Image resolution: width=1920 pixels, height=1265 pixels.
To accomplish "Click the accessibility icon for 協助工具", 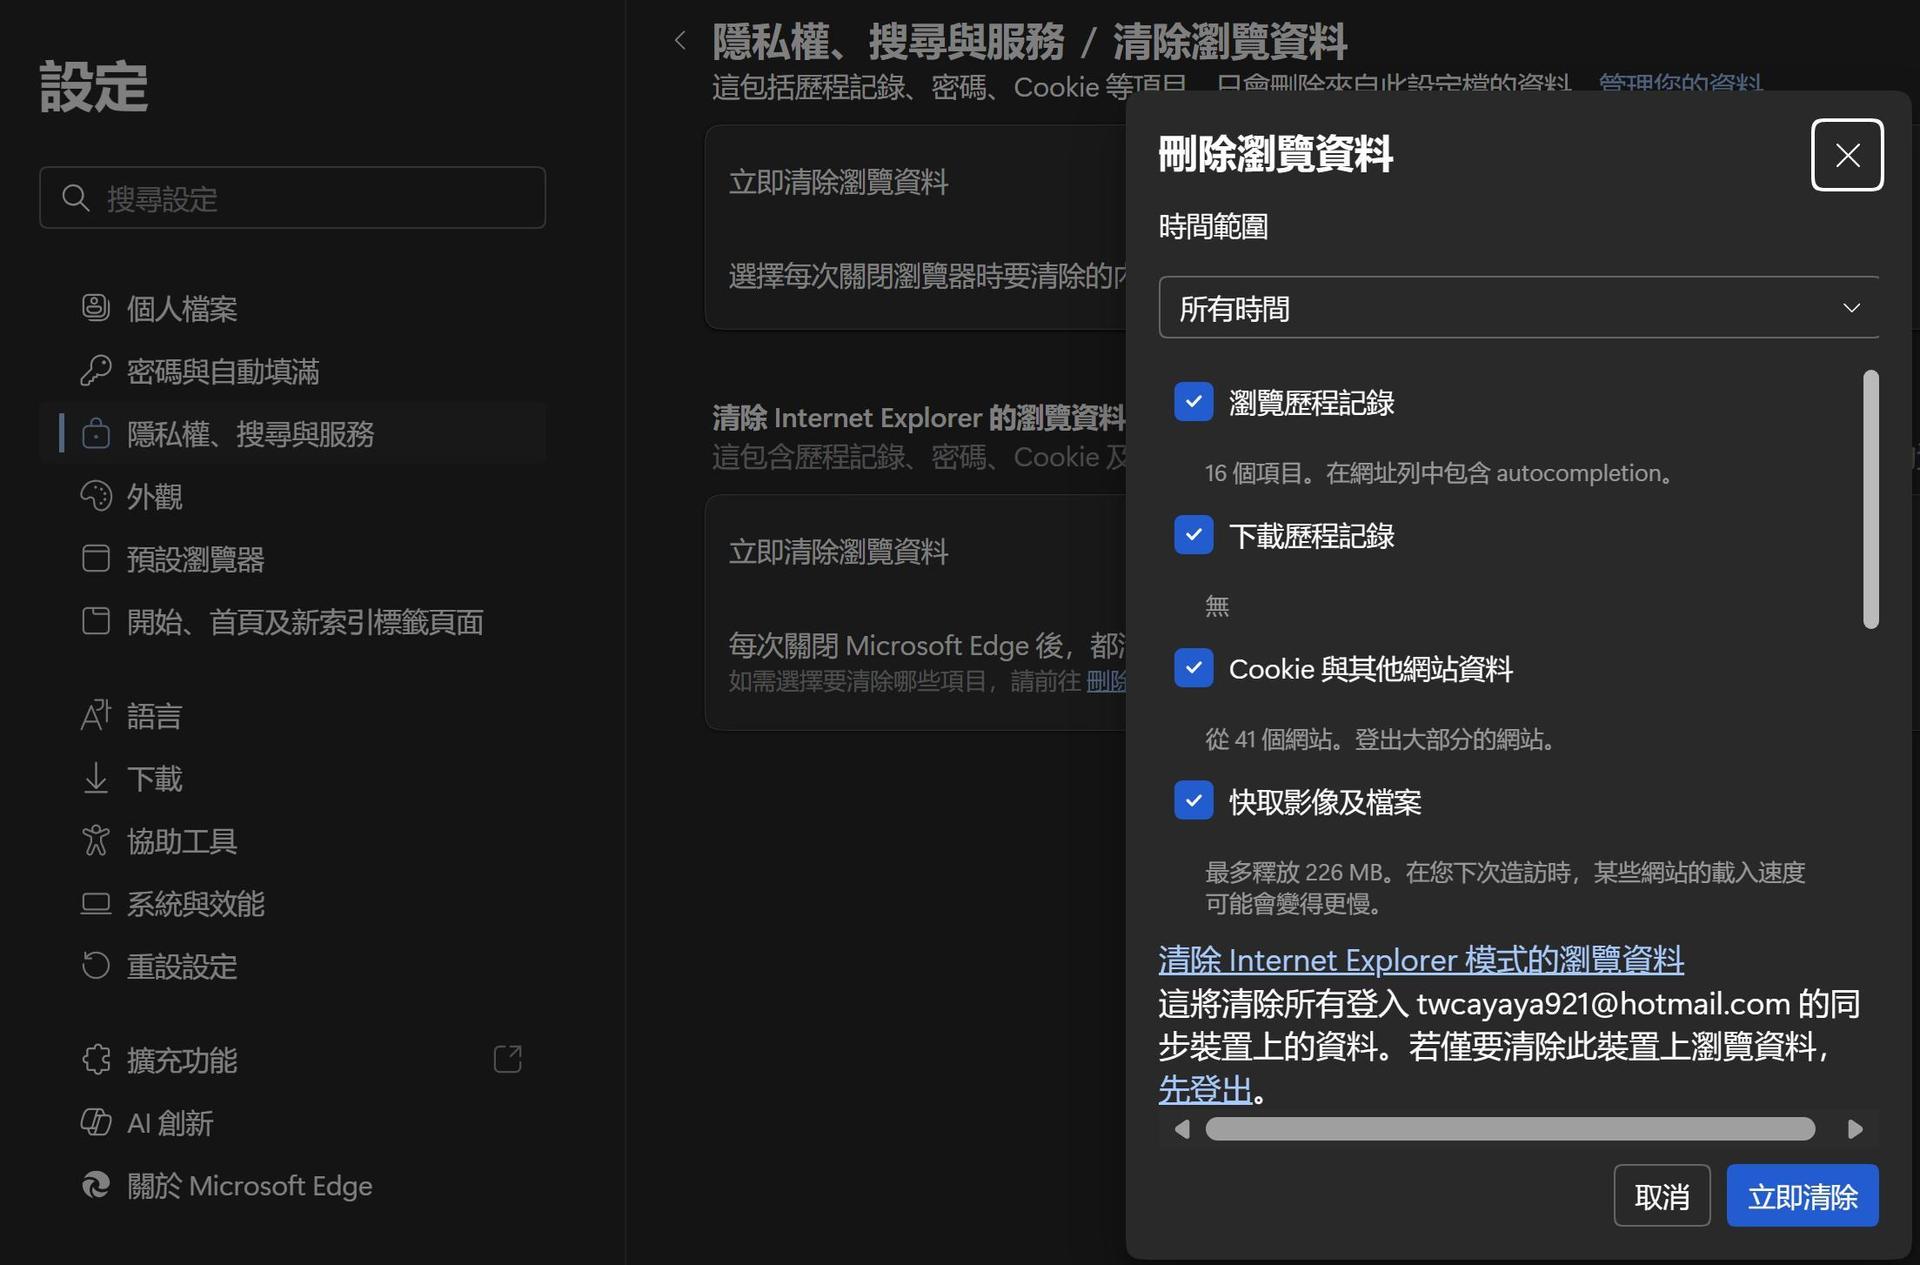I will 95,840.
